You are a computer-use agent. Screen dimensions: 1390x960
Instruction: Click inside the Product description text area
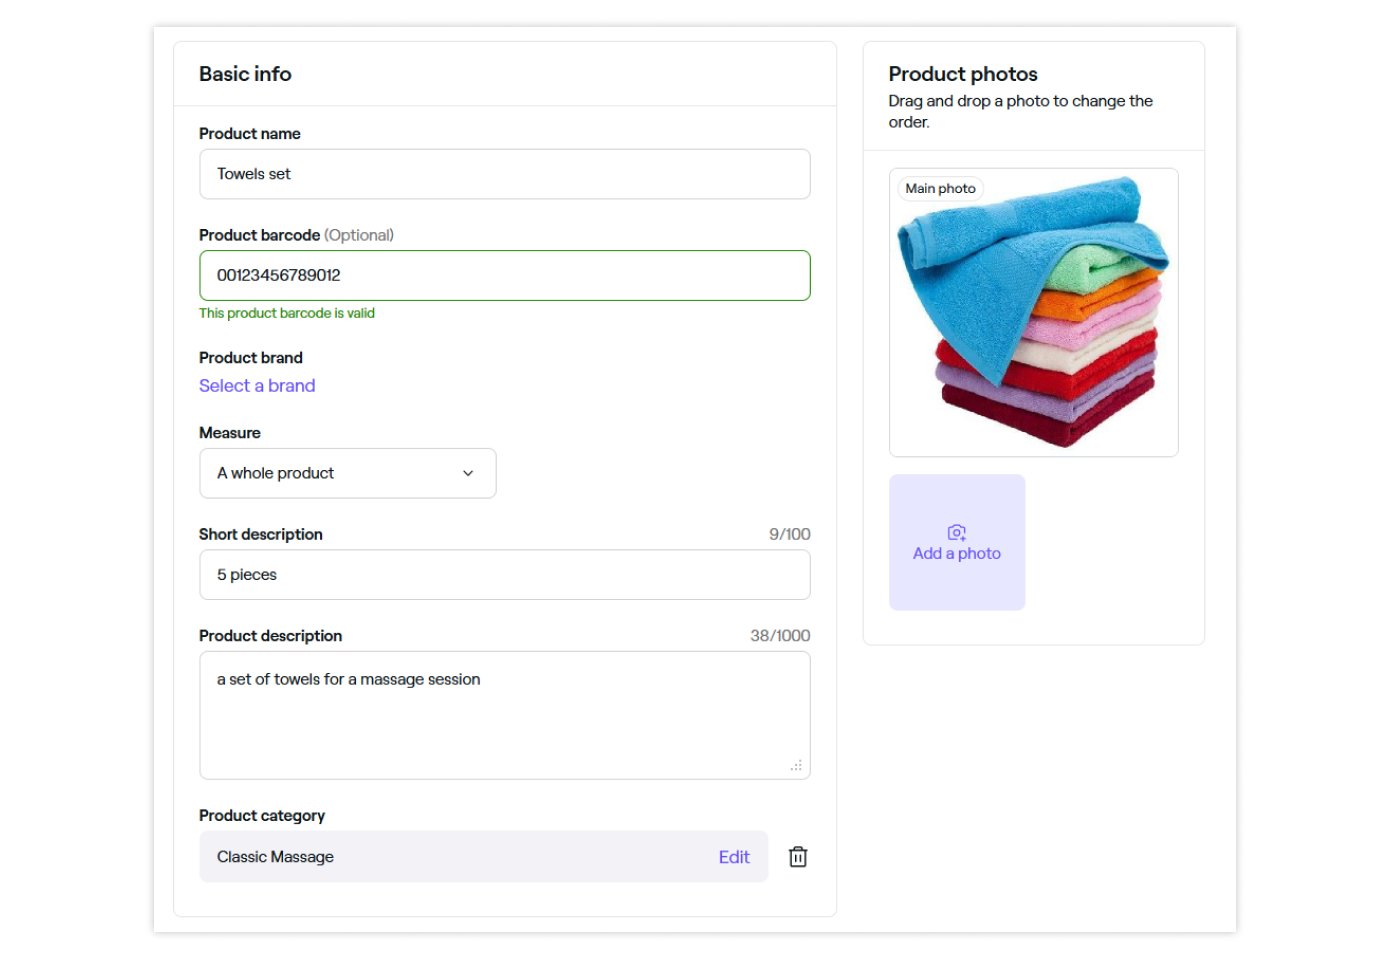coord(505,716)
